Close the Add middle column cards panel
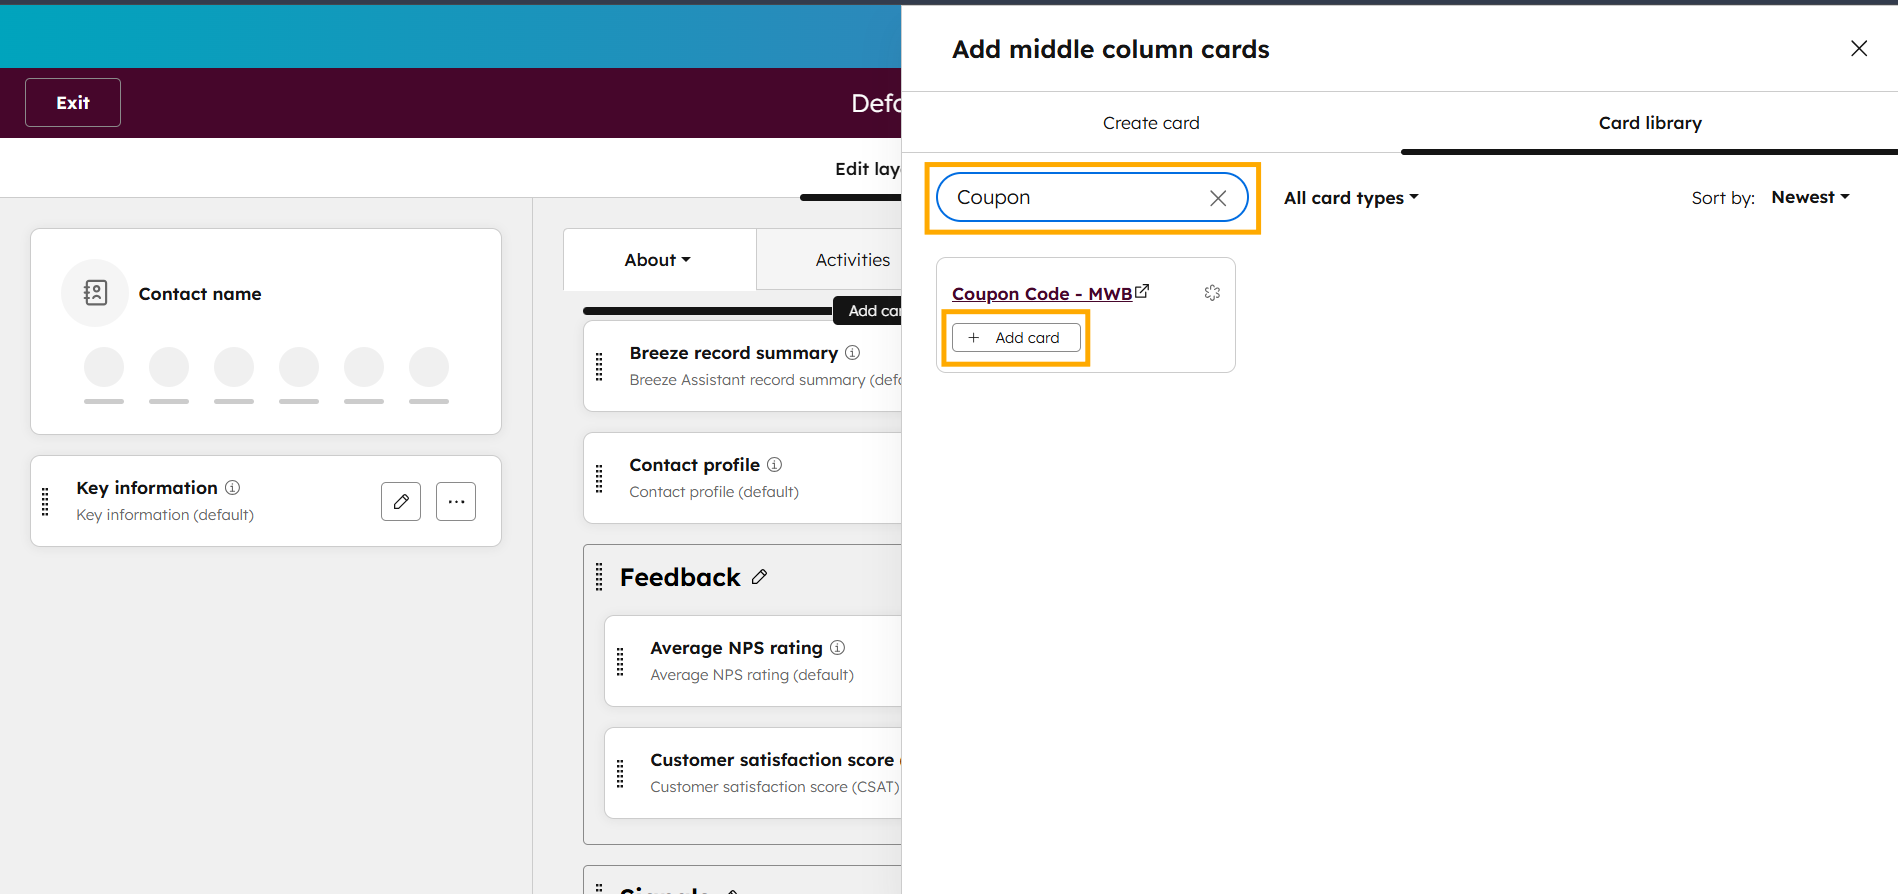The width and height of the screenshot is (1898, 894). point(1858,49)
